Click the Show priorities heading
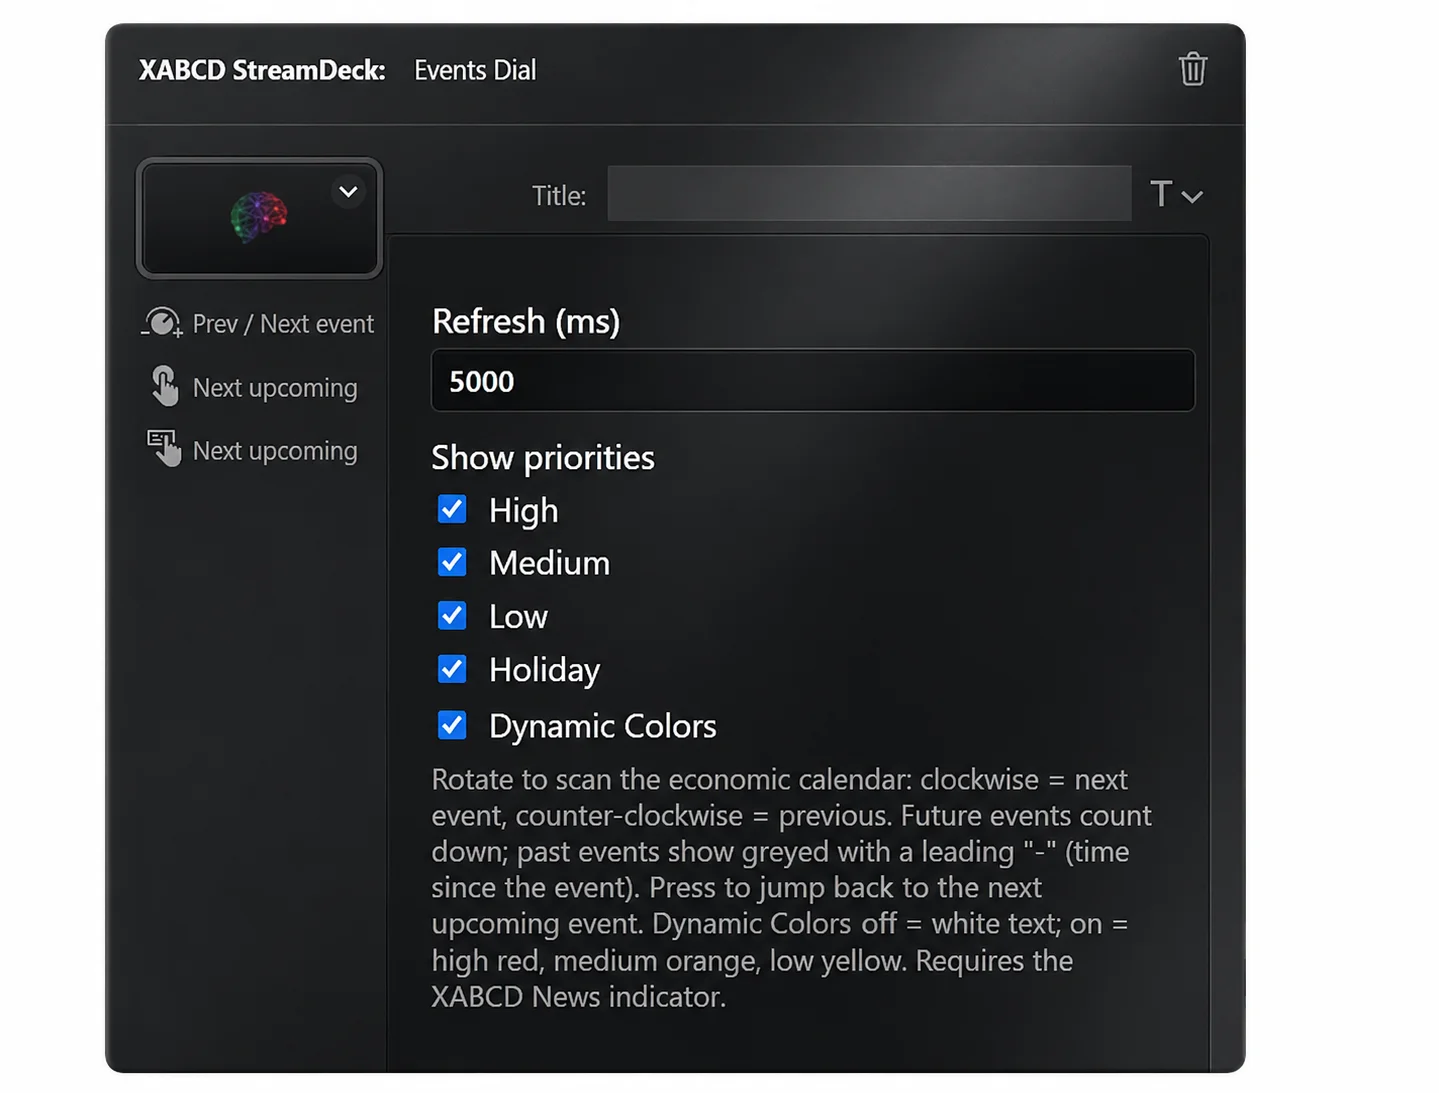The height and width of the screenshot is (1093, 1439). point(543,458)
